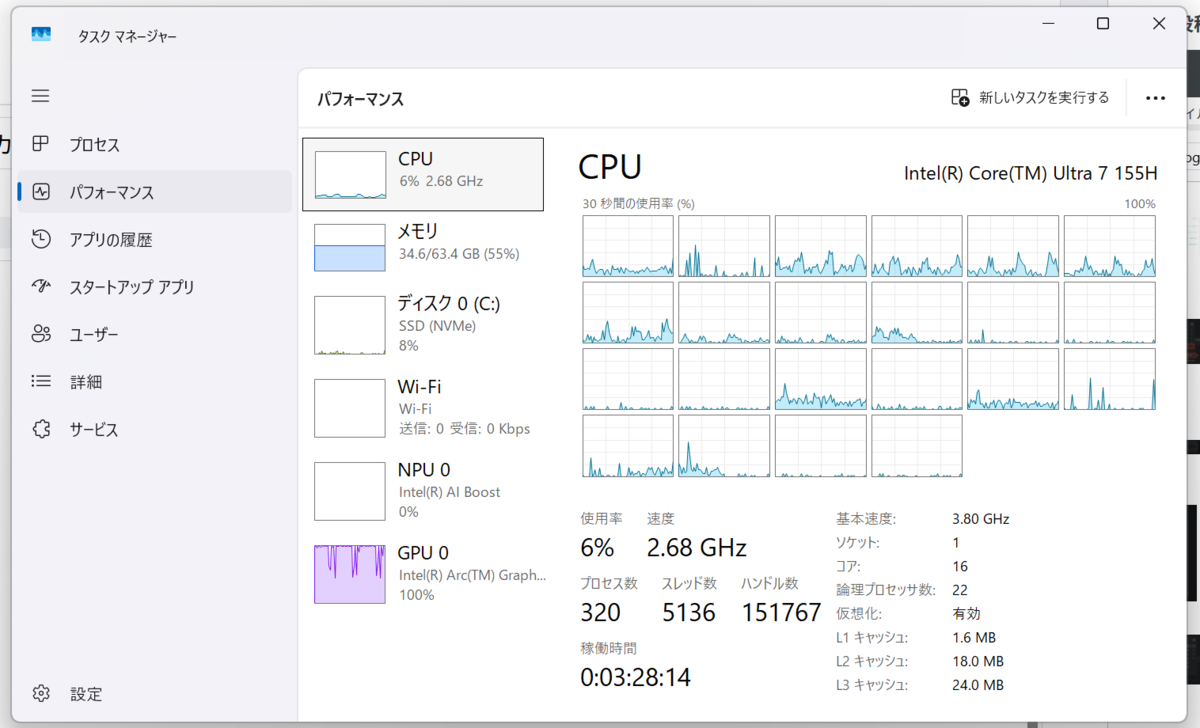The image size is (1200, 728).
Task: Select the 詳細 navigation item
Action: (155, 381)
